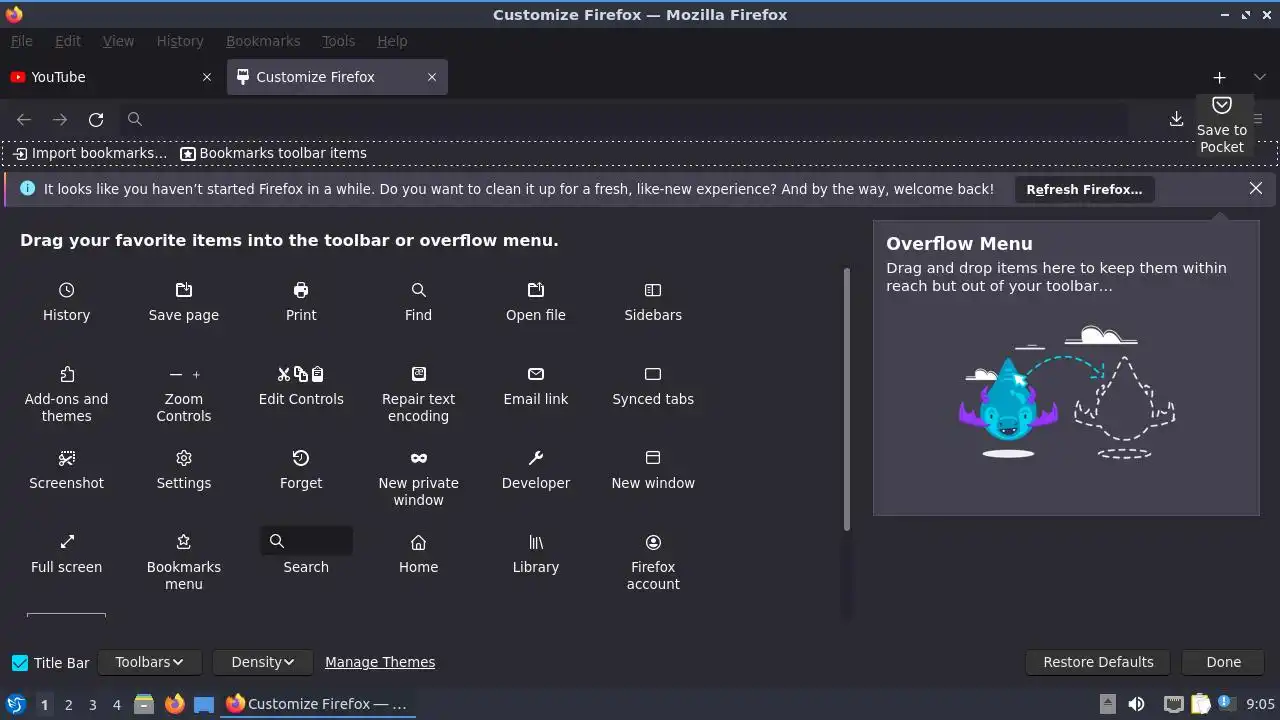Click the taskbar file manager icon
The image size is (1280, 720).
(144, 704)
